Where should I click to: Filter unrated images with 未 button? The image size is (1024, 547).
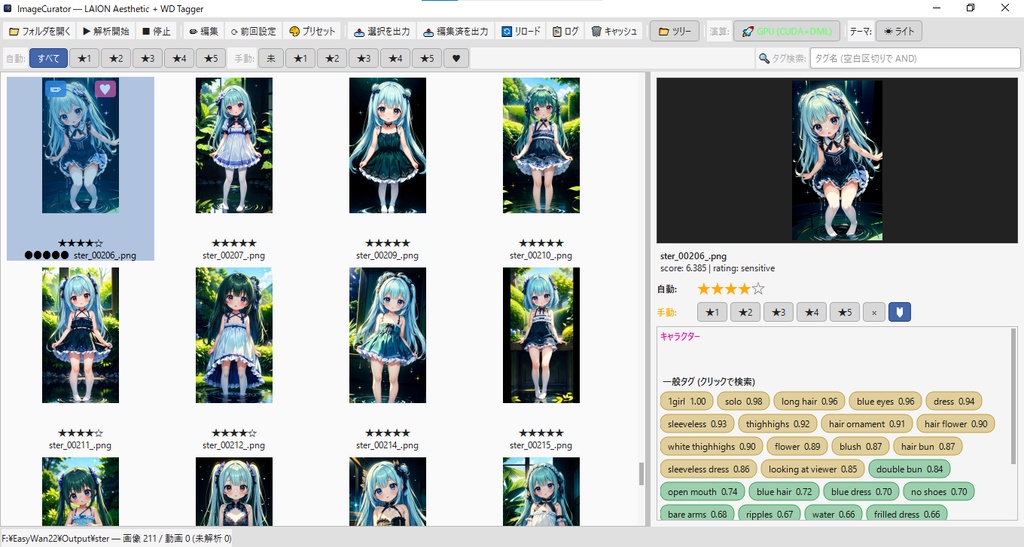click(271, 59)
